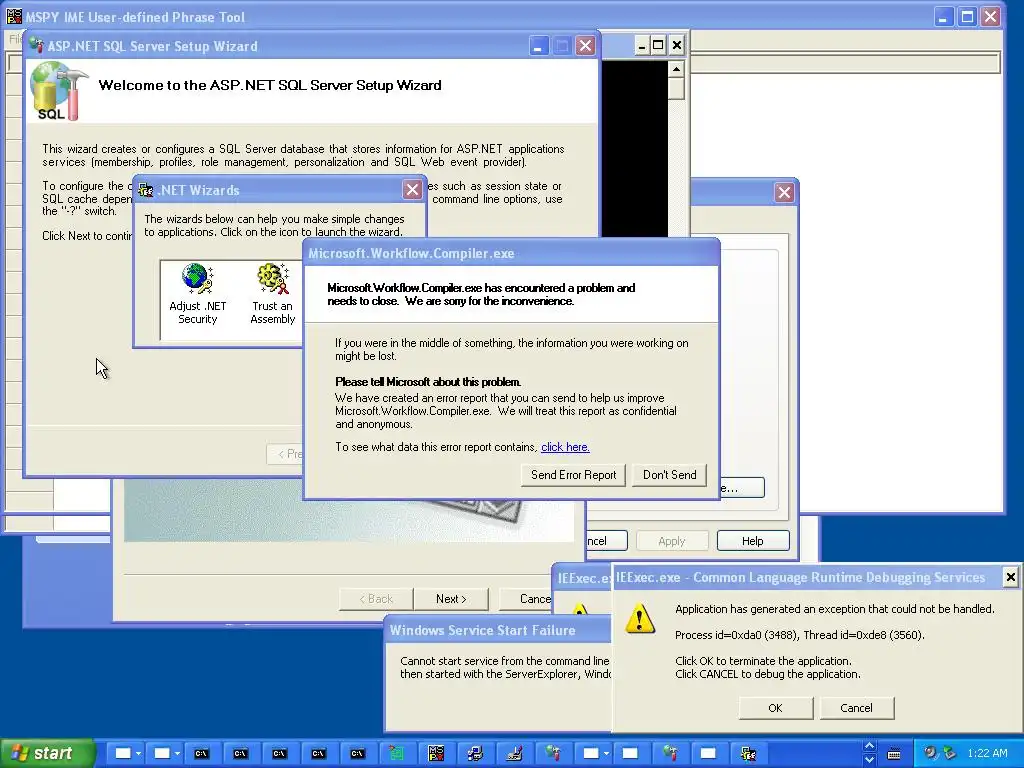Close the ASP.NET SQL Server Setup Wizard

585,46
